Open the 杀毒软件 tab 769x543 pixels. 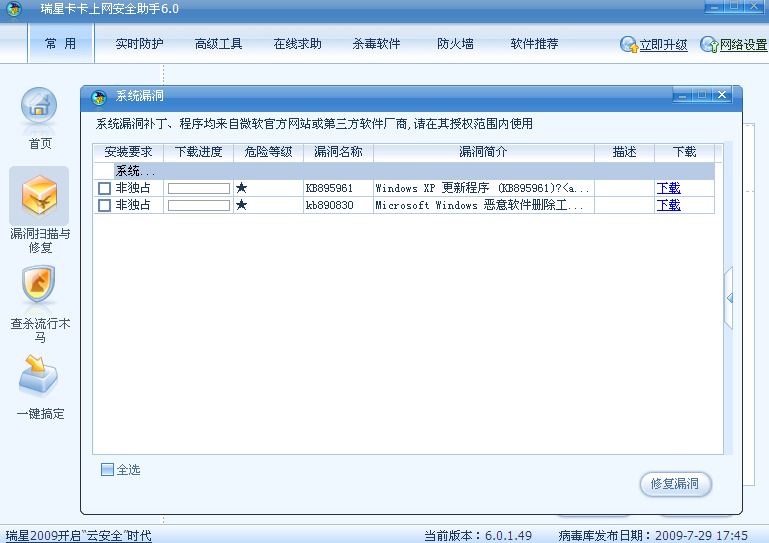(x=376, y=44)
